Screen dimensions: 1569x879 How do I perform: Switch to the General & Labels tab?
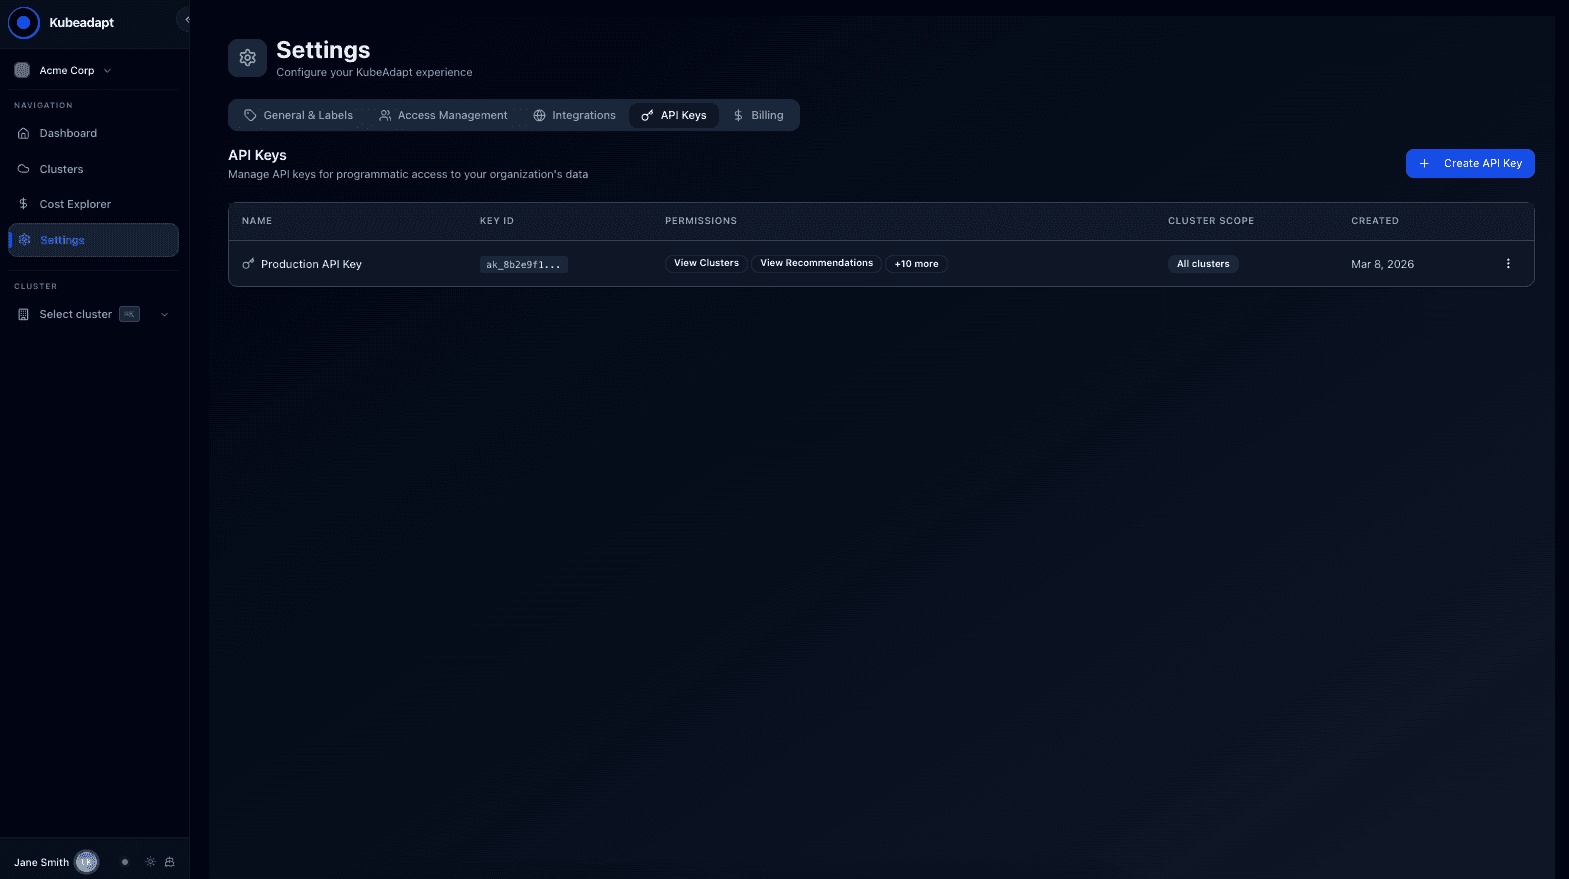point(298,115)
